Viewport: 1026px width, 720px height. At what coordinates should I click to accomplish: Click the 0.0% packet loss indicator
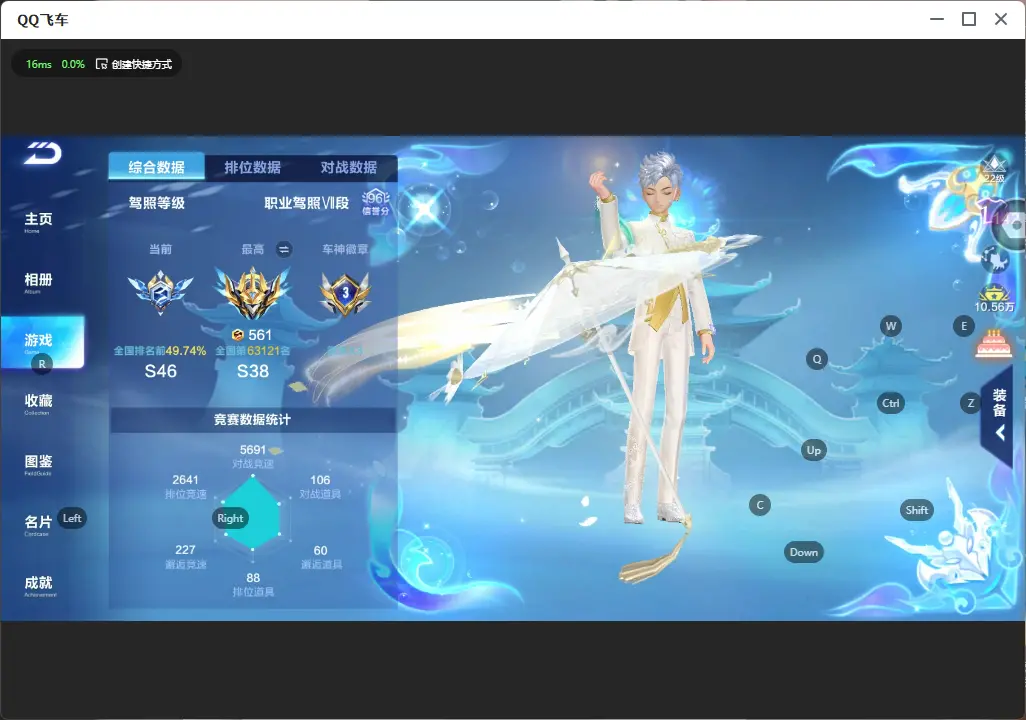coord(73,64)
